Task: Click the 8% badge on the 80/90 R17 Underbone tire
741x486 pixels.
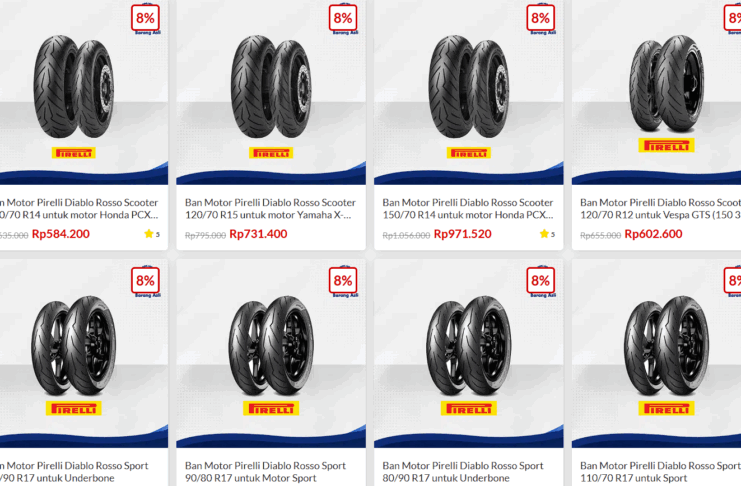Action: 541,282
